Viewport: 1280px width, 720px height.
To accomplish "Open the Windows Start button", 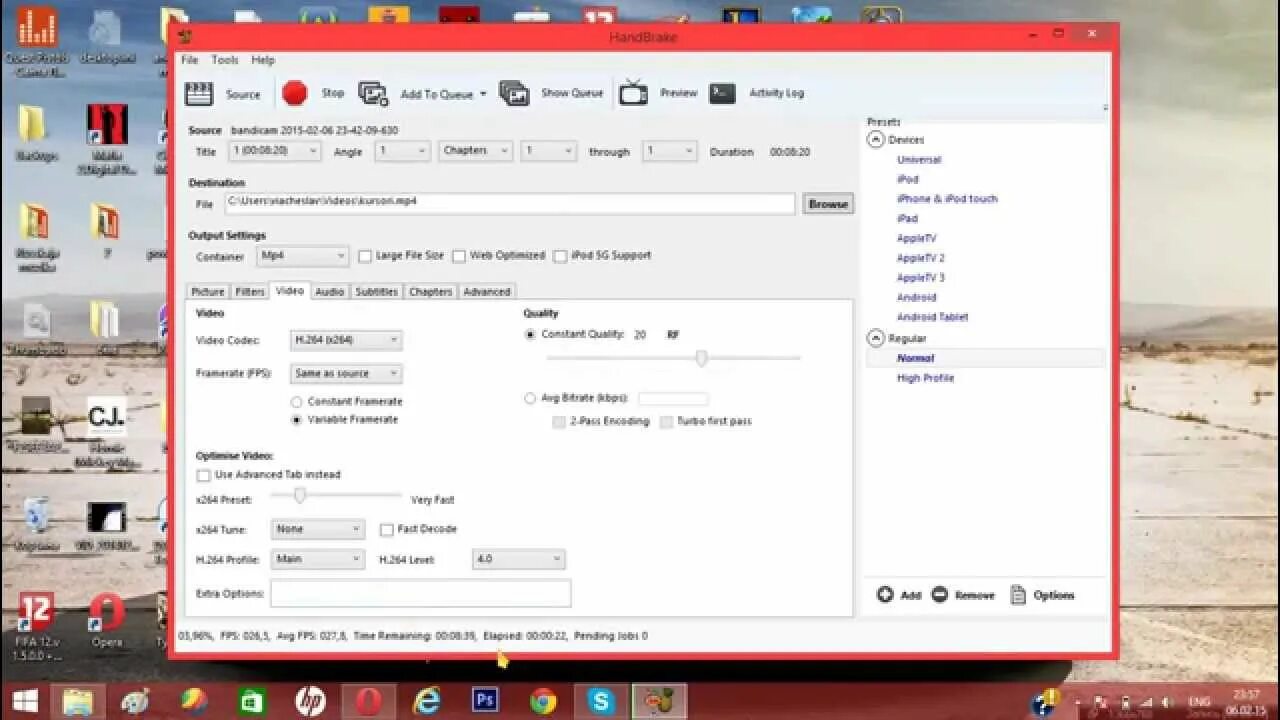I will click(x=25, y=701).
